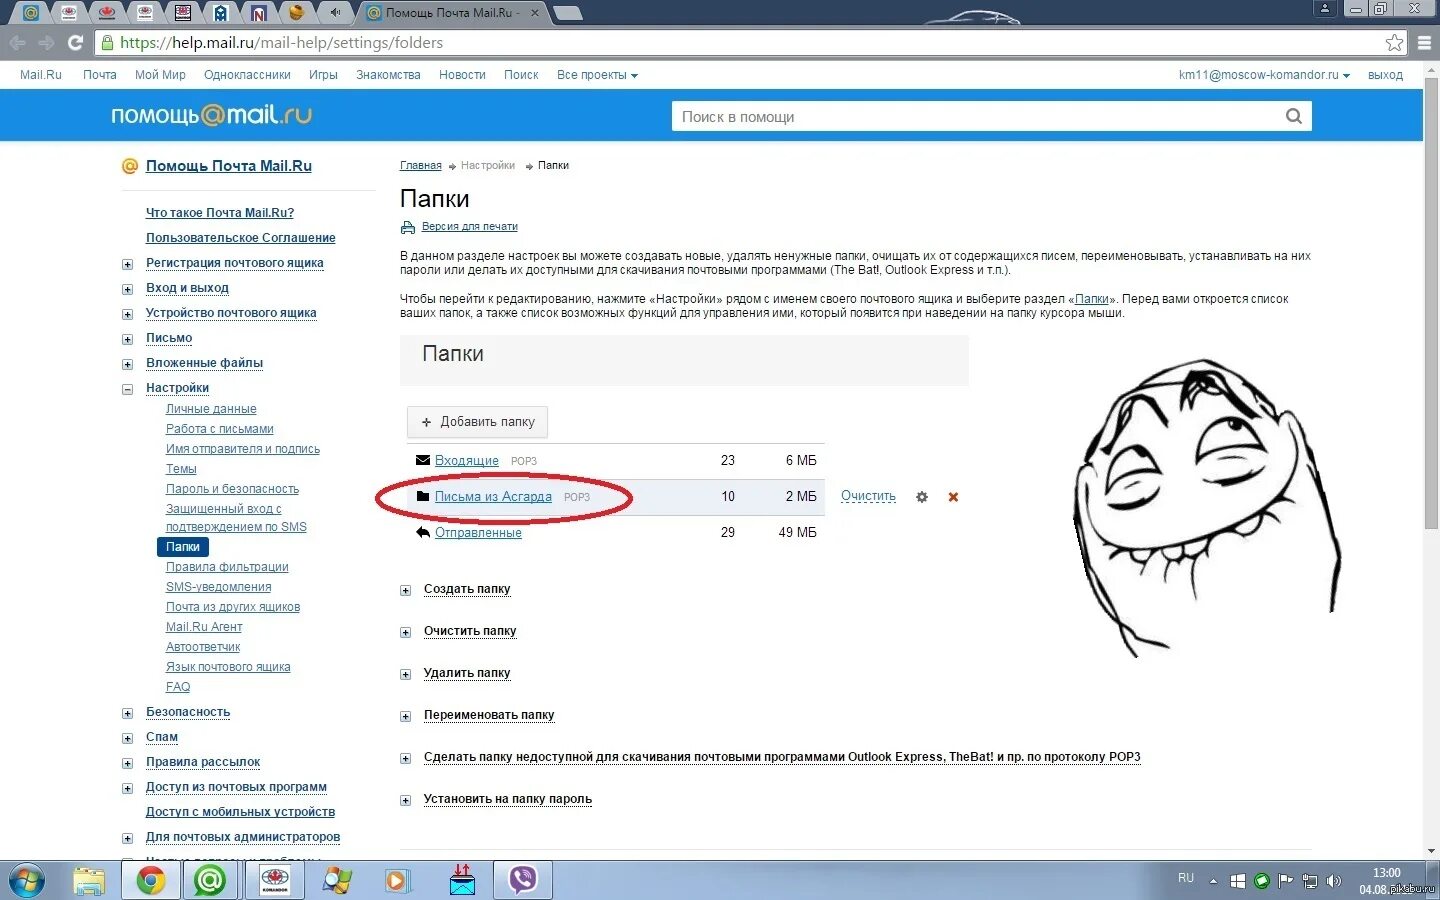The width and height of the screenshot is (1440, 900).
Task: Click Очистить link for Письма из Асгарда
Action: click(x=868, y=496)
